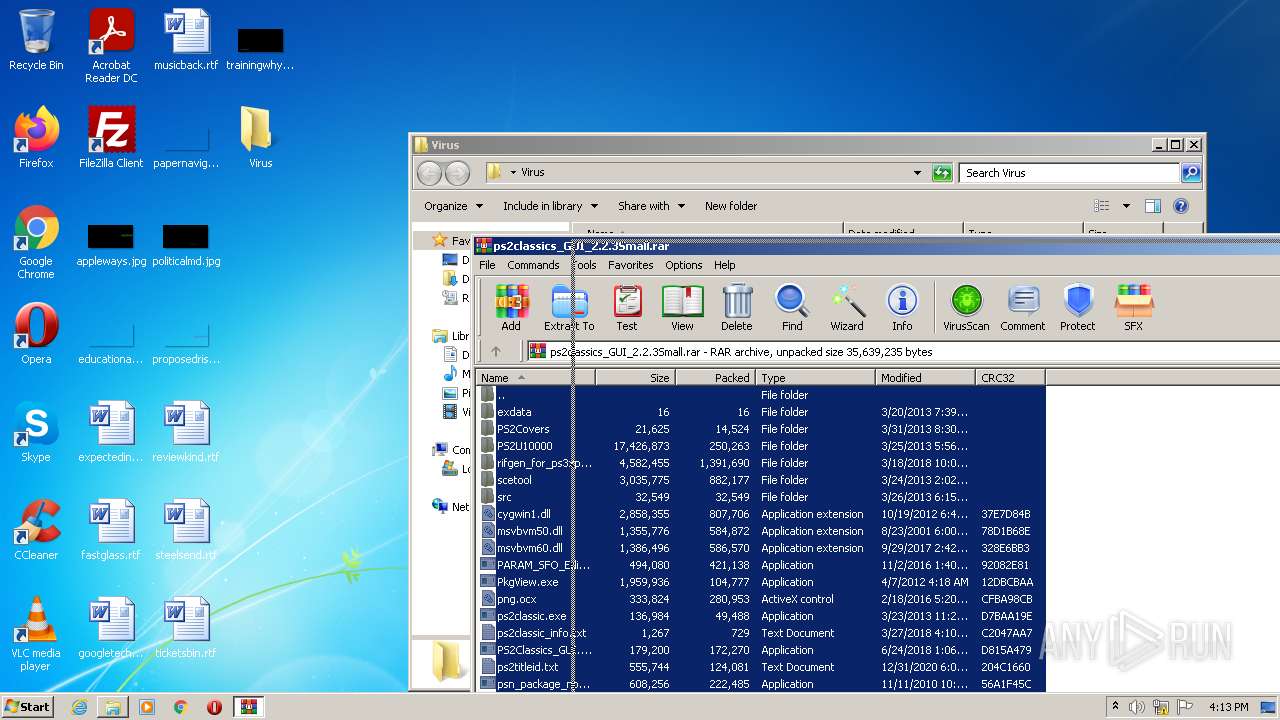The image size is (1280, 720).
Task: Click the Delete trash icon
Action: [737, 307]
